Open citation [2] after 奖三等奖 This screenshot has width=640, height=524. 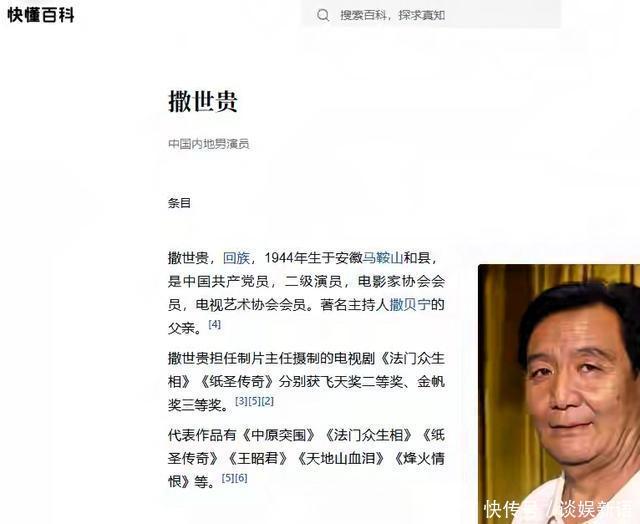[x=267, y=401]
